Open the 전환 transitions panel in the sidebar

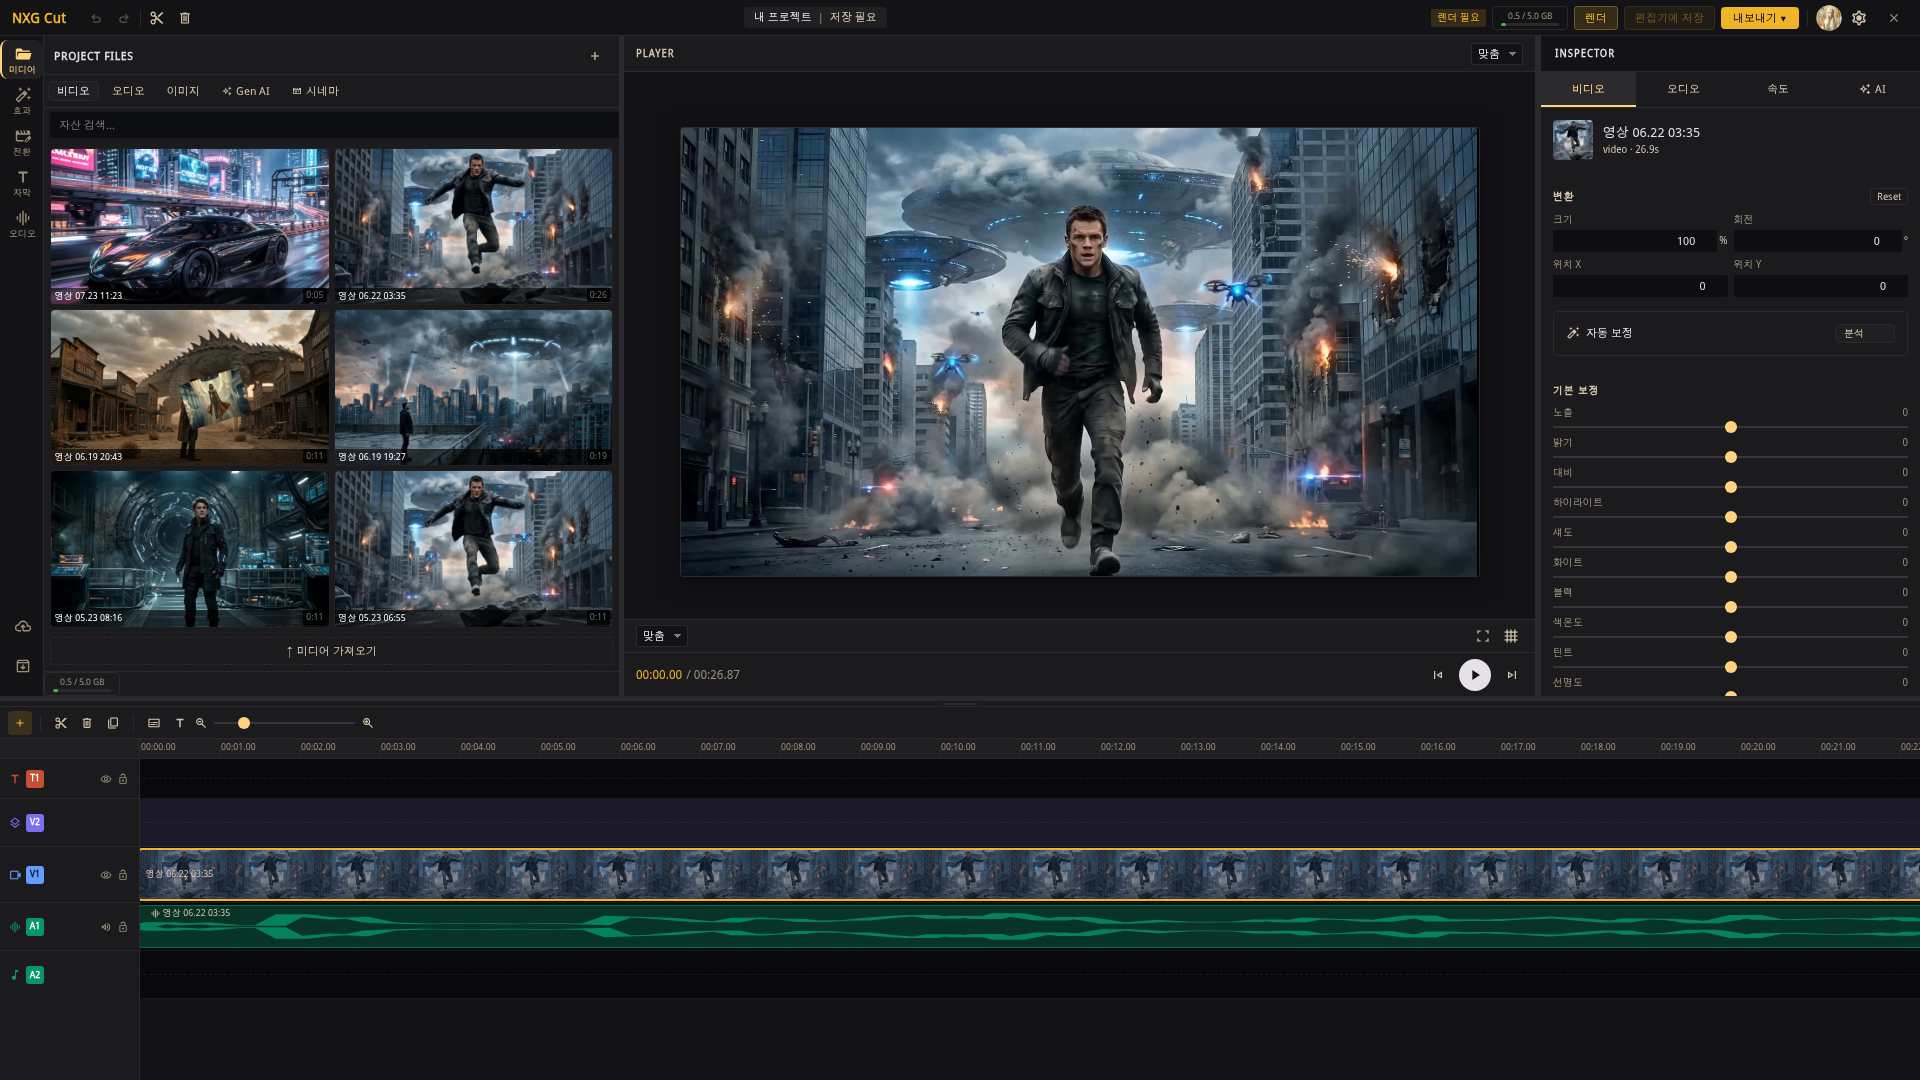22,142
